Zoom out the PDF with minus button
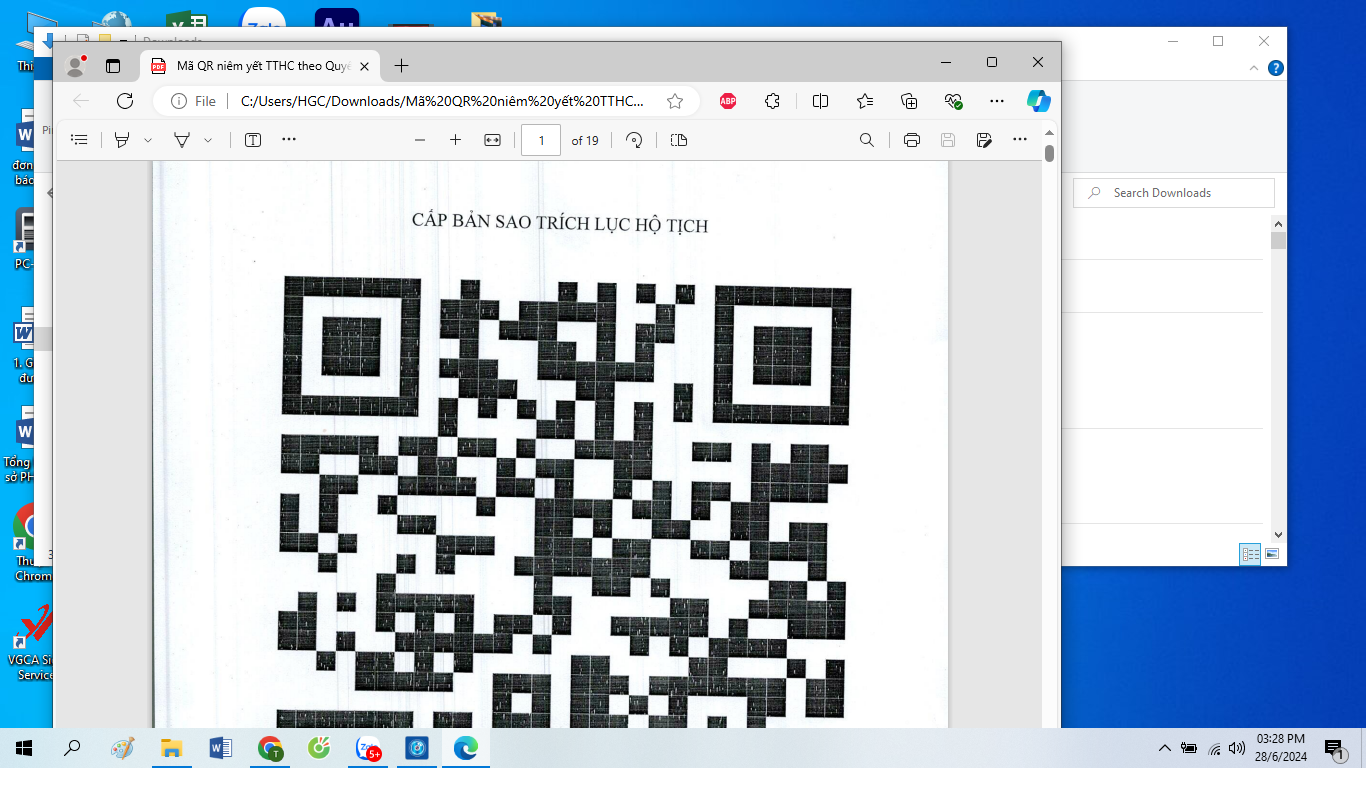This screenshot has height=786, width=1366. (420, 140)
